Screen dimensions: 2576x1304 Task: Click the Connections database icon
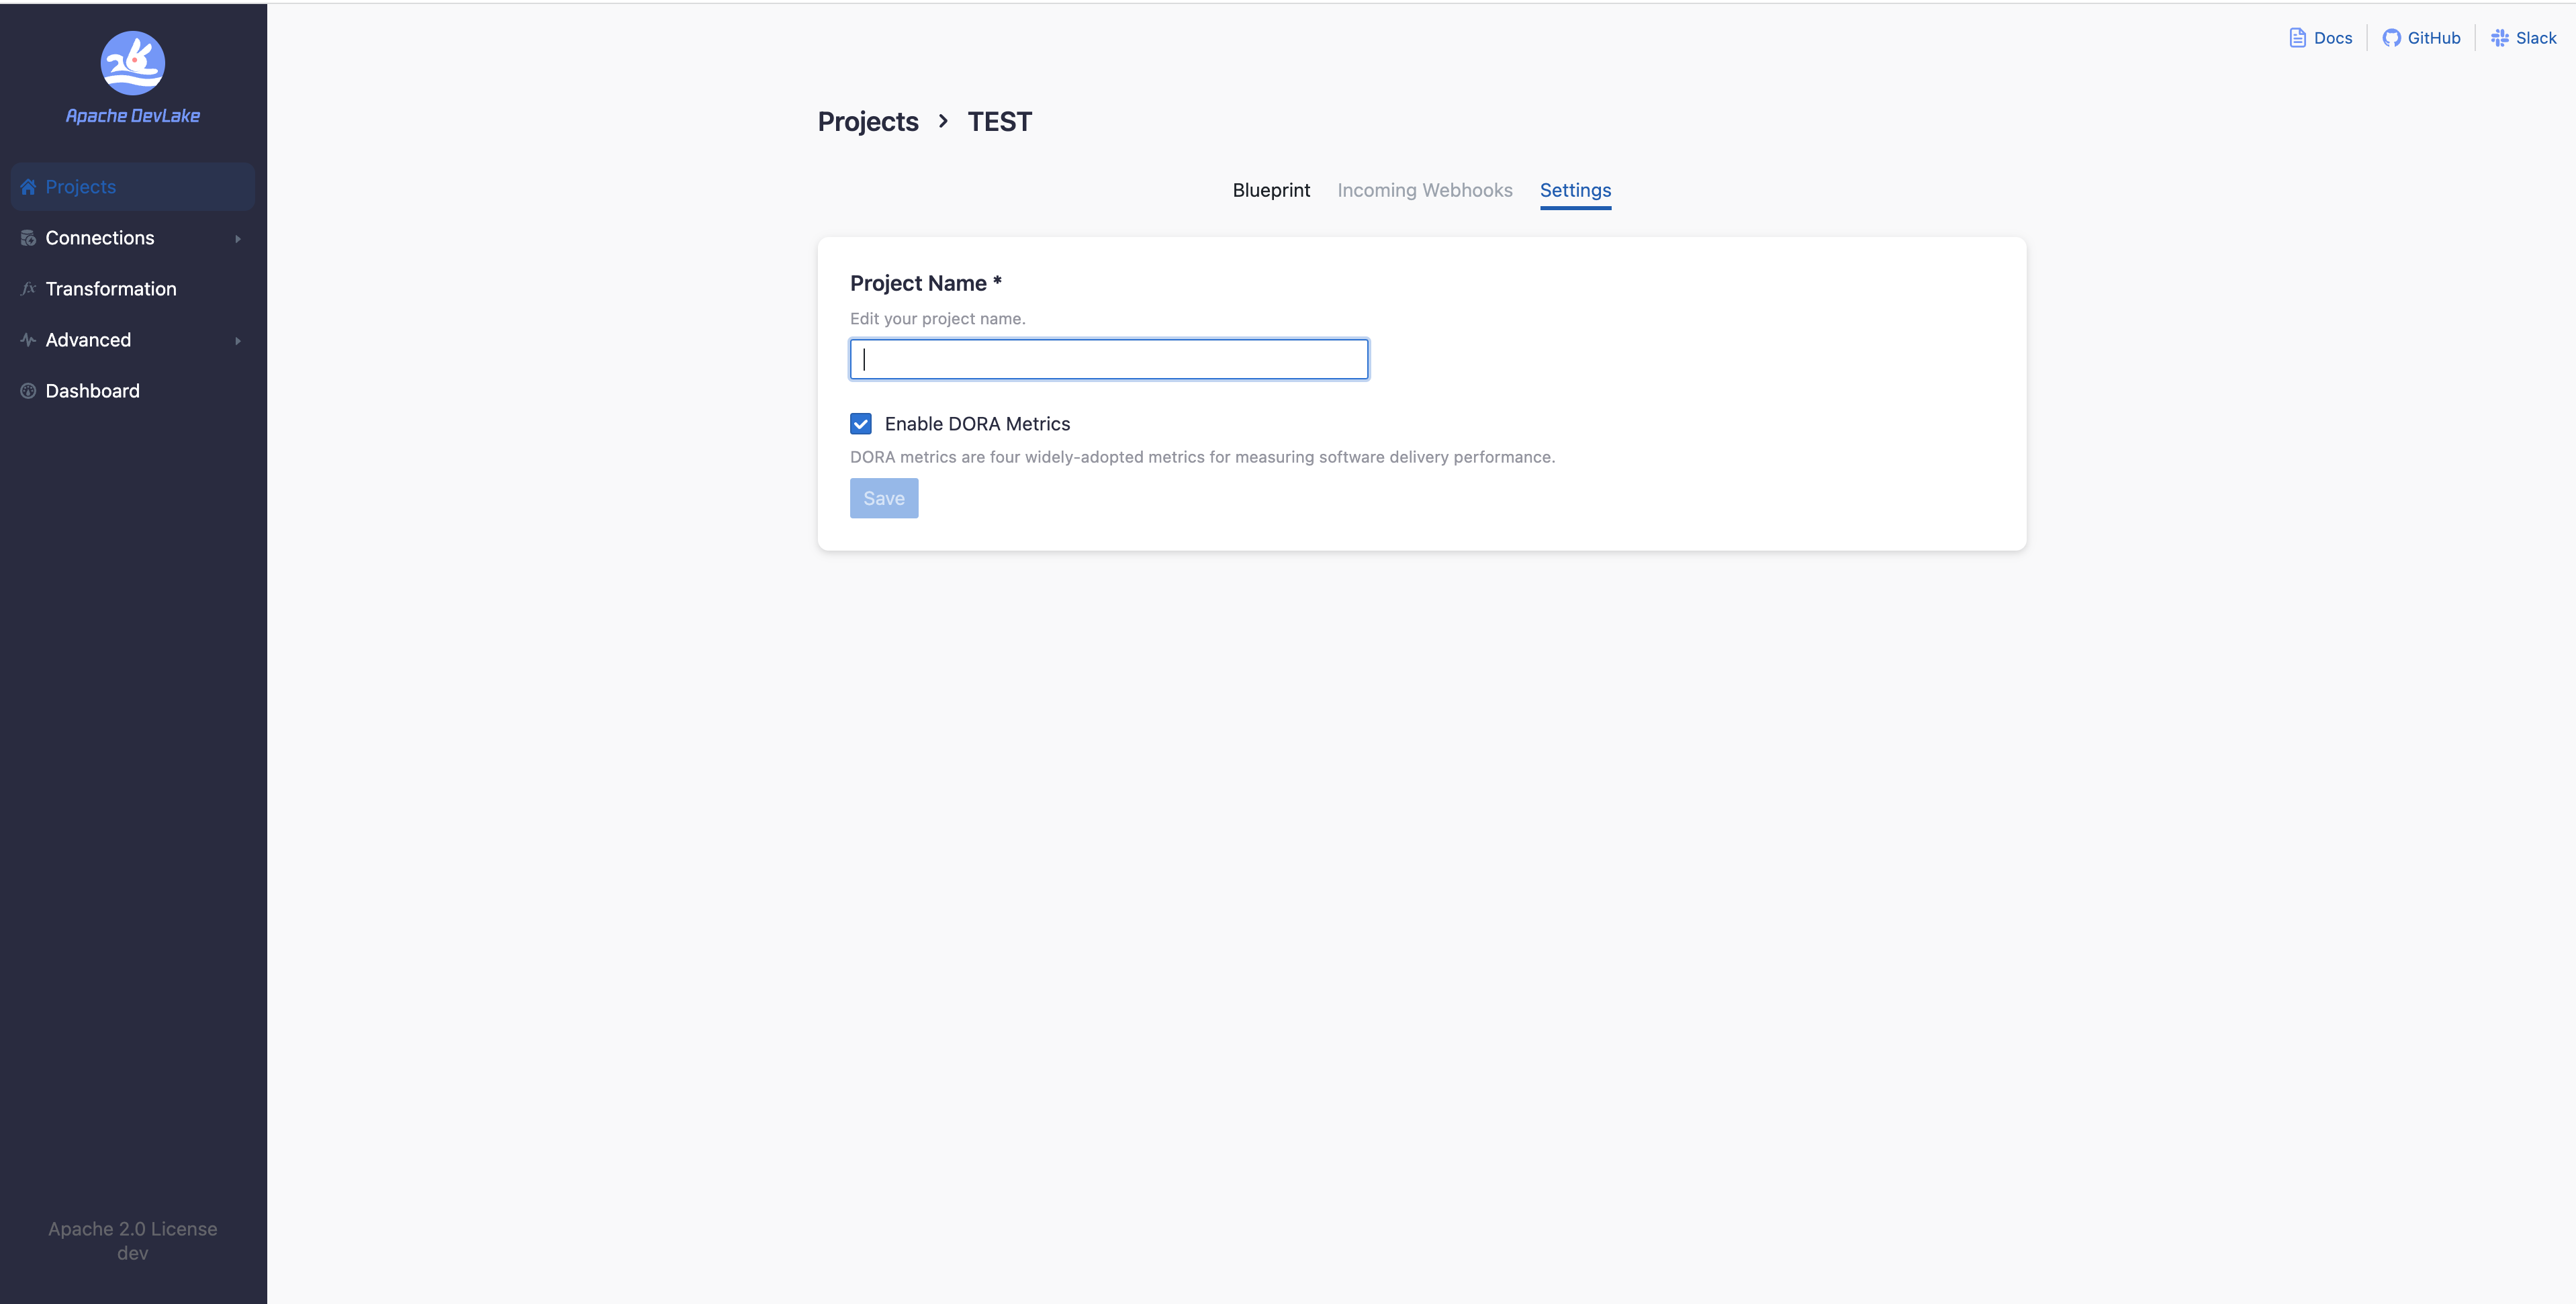click(28, 238)
